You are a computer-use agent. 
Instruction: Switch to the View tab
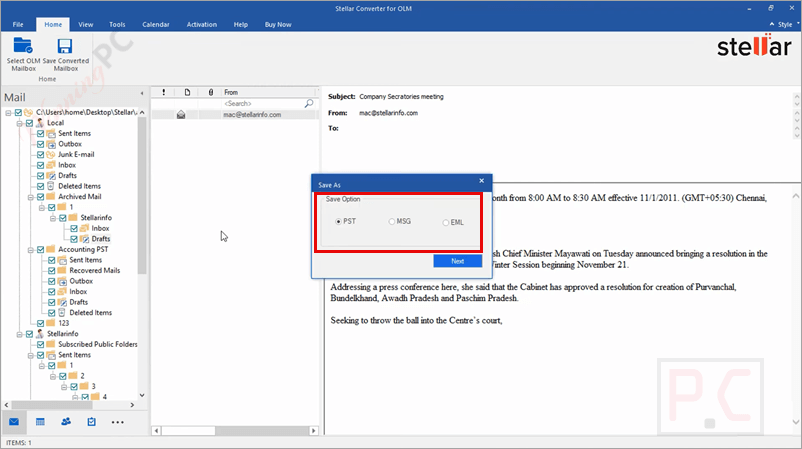tap(85, 25)
